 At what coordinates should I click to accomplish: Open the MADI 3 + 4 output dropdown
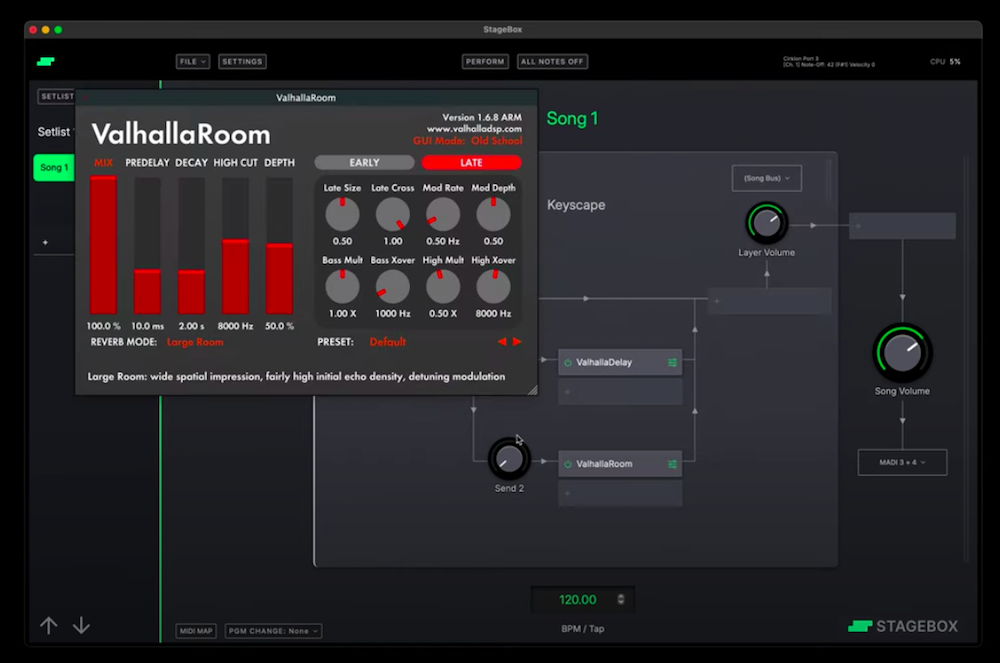pyautogui.click(x=902, y=462)
